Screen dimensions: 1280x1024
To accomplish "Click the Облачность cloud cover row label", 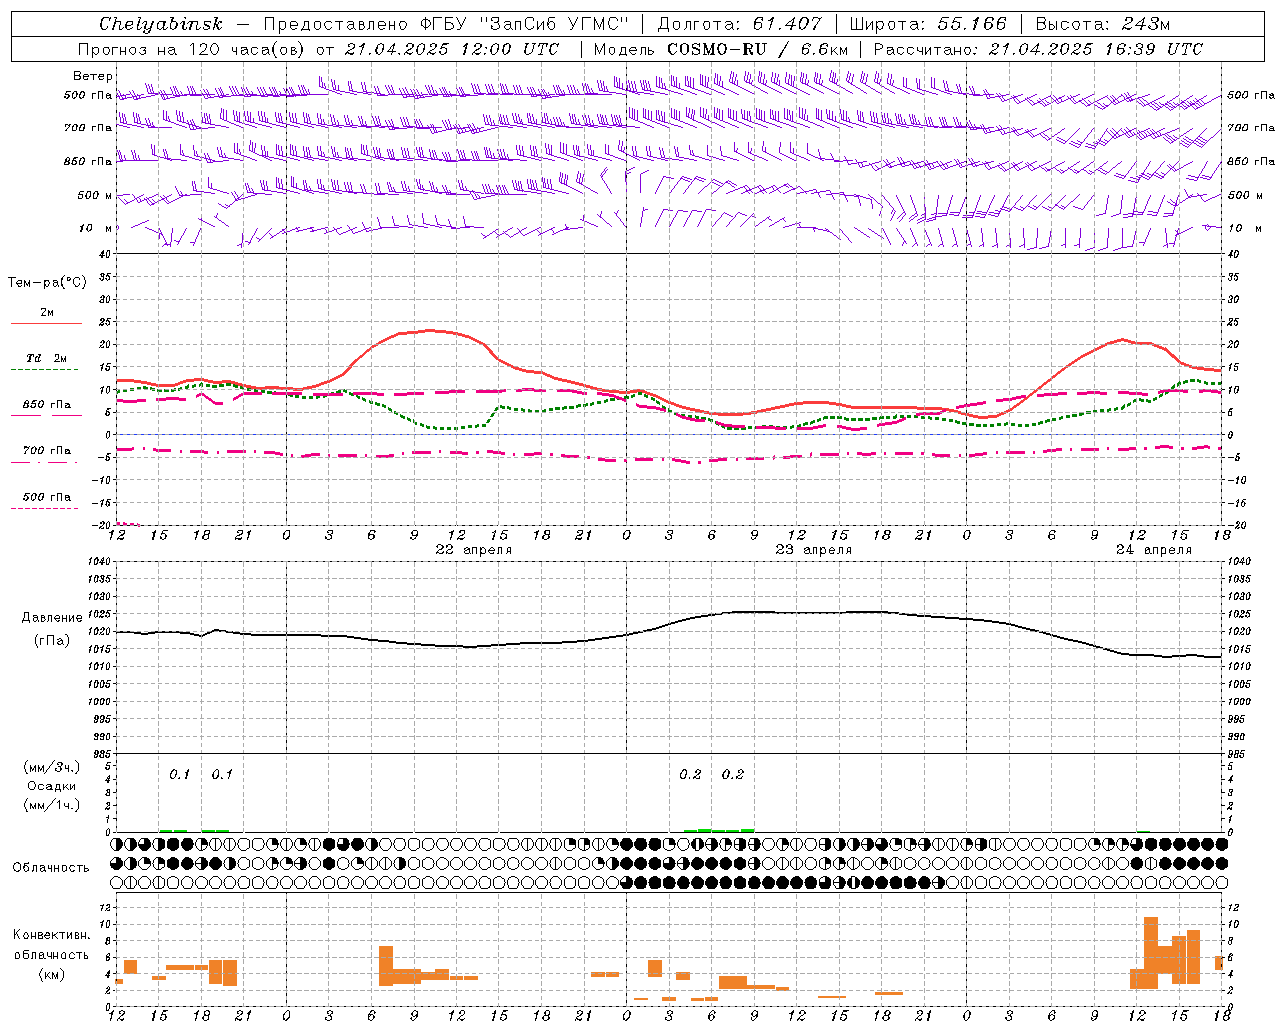I will coord(51,868).
